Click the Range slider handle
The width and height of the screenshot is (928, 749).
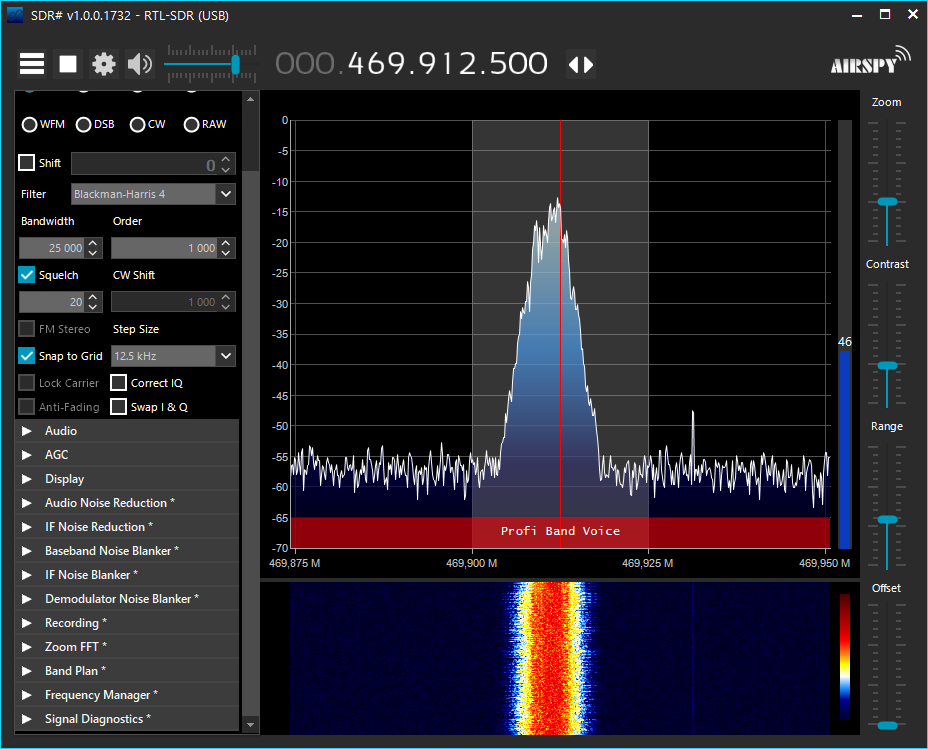pyautogui.click(x=887, y=519)
